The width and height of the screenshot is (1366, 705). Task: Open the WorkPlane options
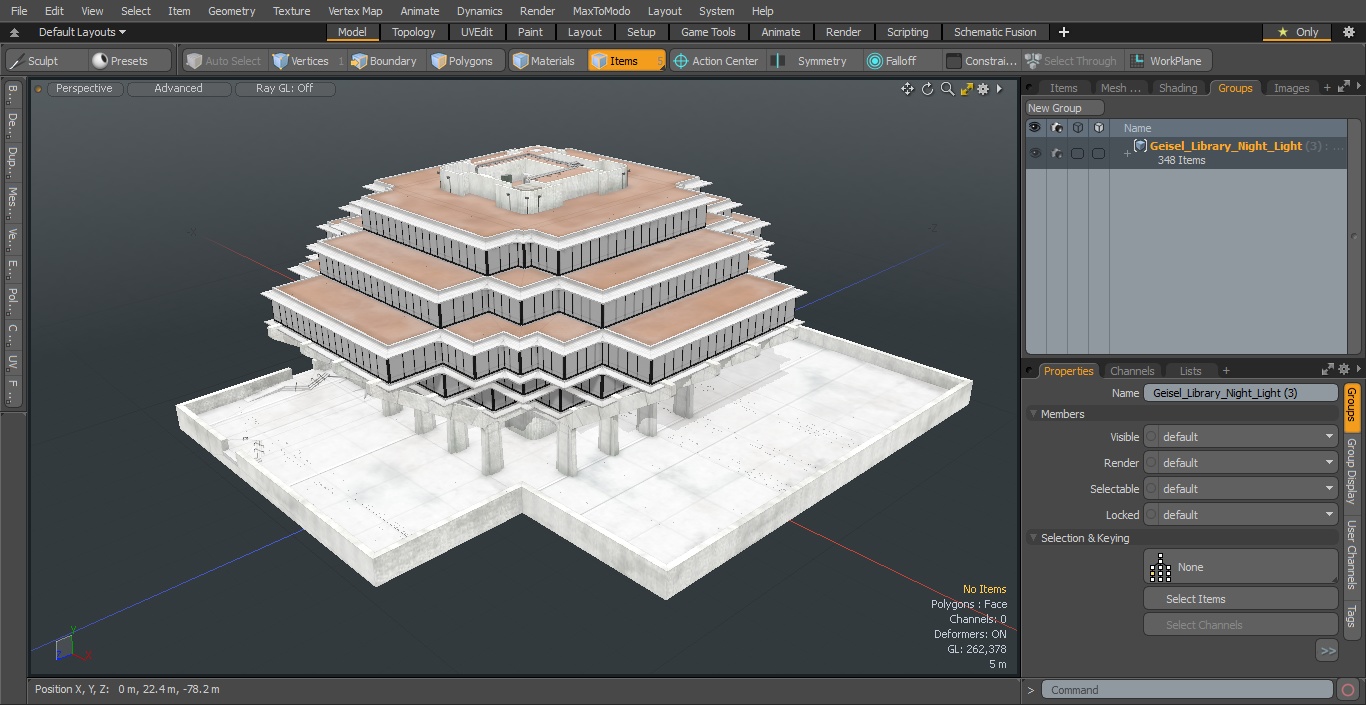[1167, 61]
